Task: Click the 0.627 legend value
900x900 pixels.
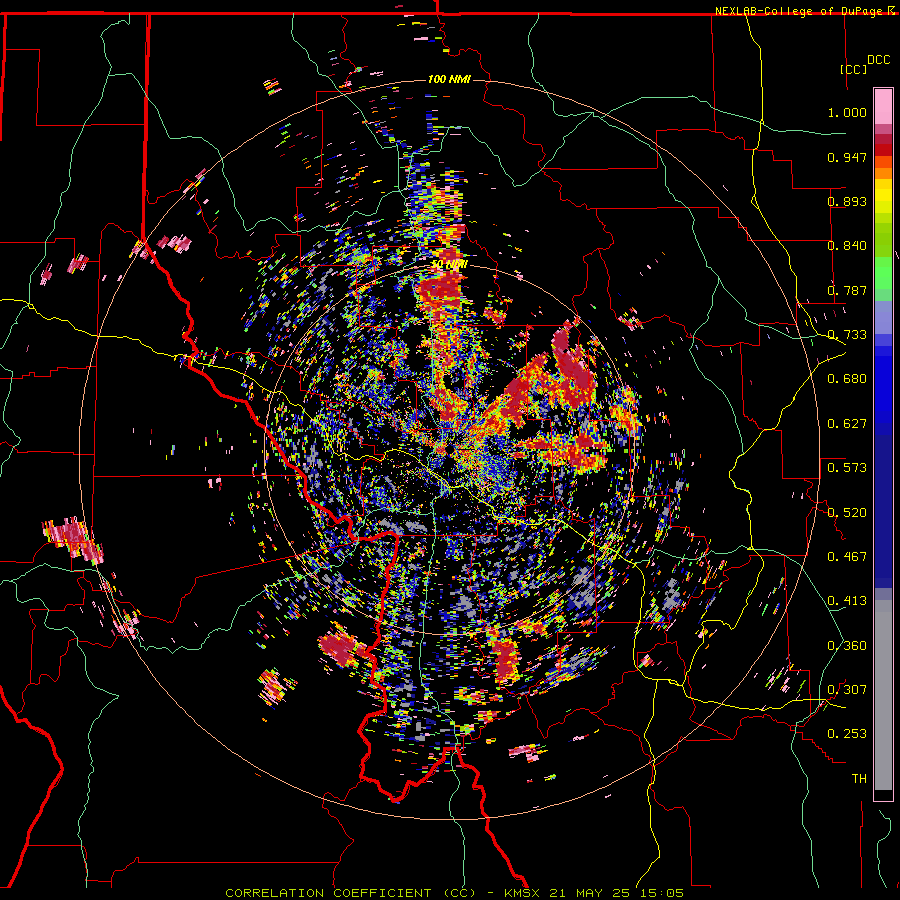Action: 847,424
